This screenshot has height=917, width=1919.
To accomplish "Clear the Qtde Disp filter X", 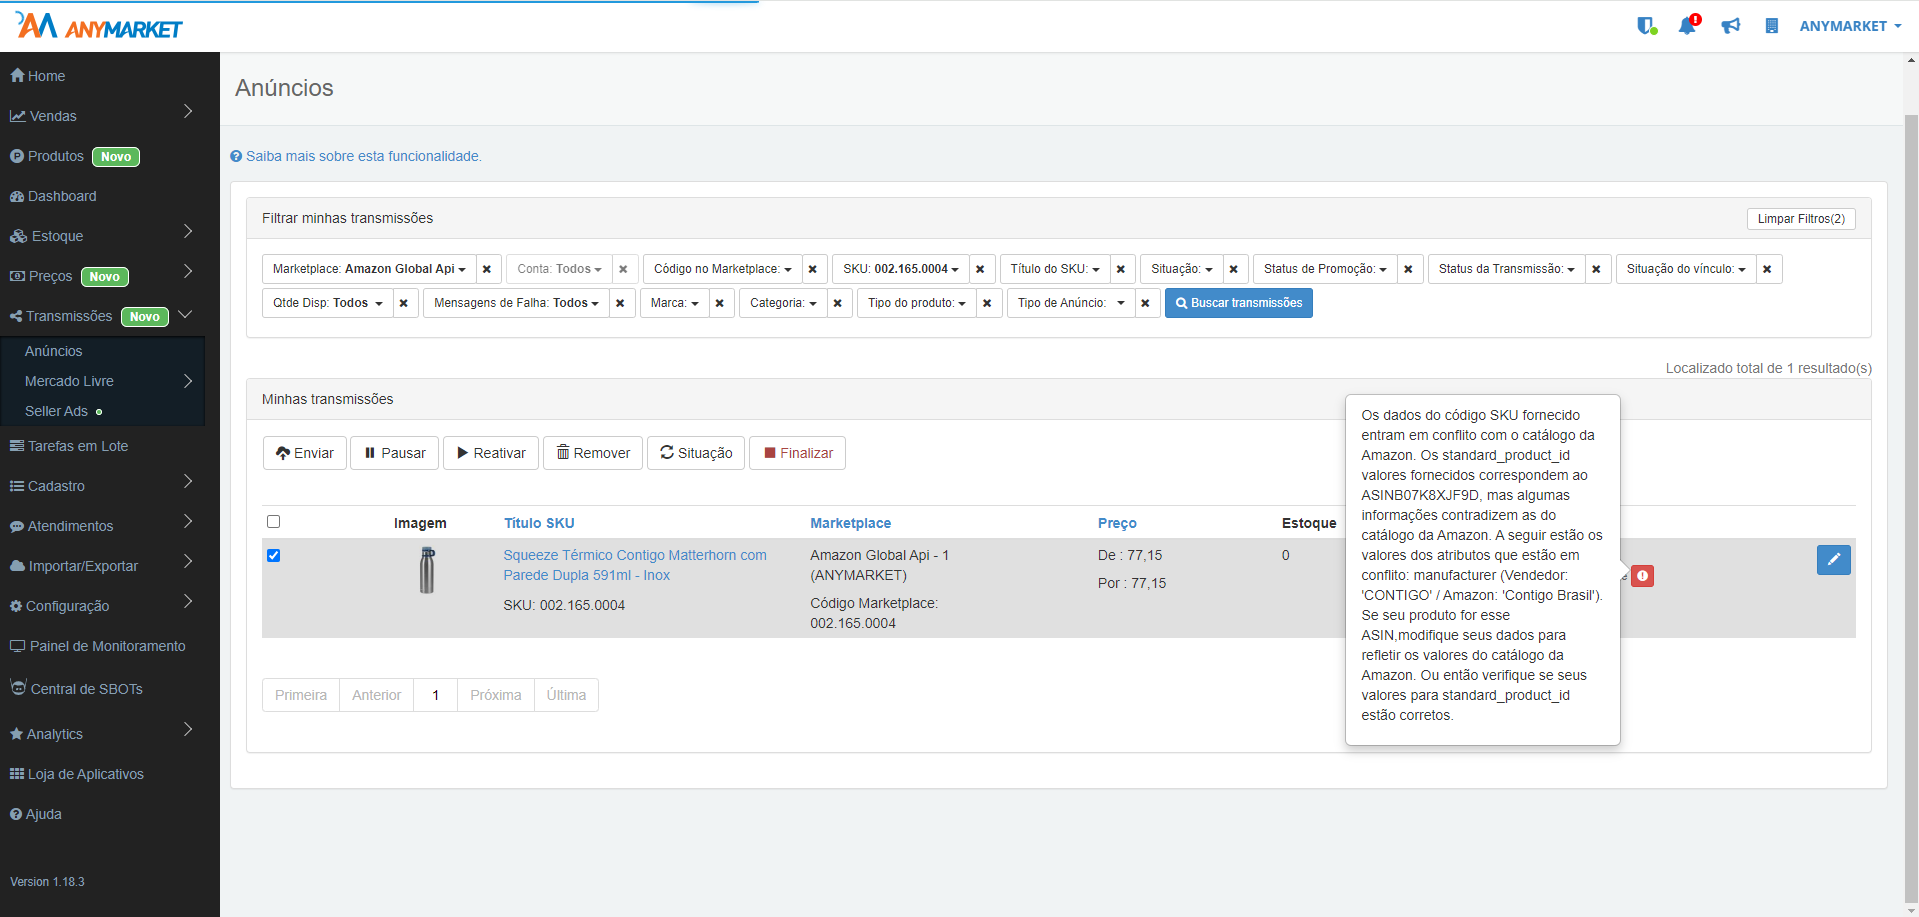I will 404,303.
